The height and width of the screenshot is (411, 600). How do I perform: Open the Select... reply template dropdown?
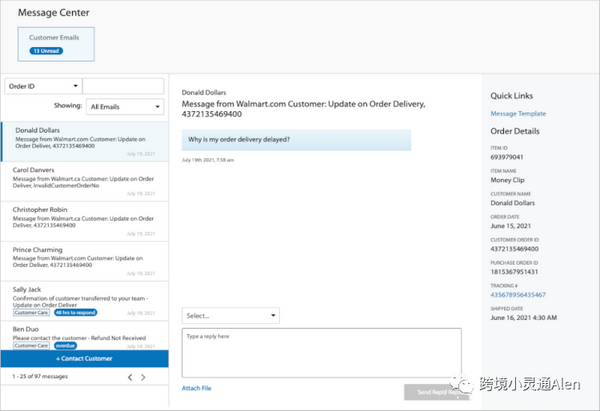(230, 315)
